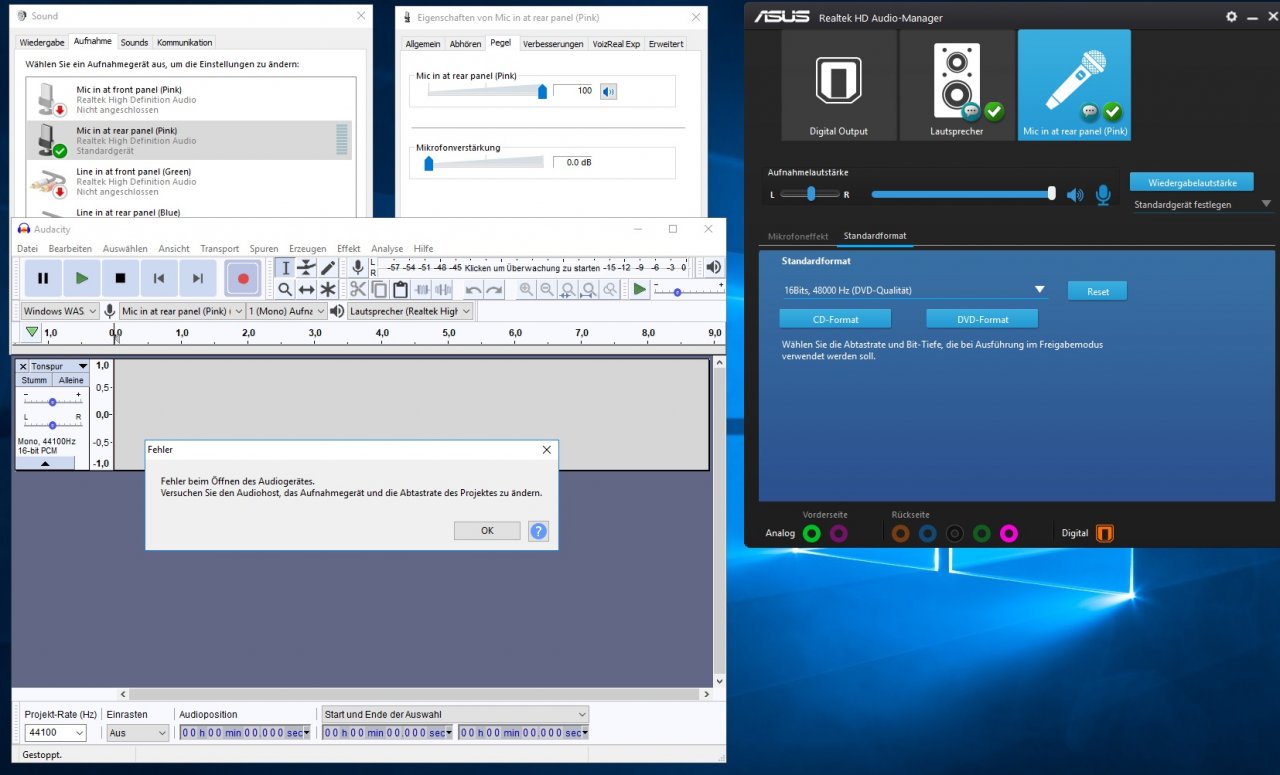The width and height of the screenshot is (1280, 775).
Task: Click the help icon in Fehler dialog
Action: [x=538, y=531]
